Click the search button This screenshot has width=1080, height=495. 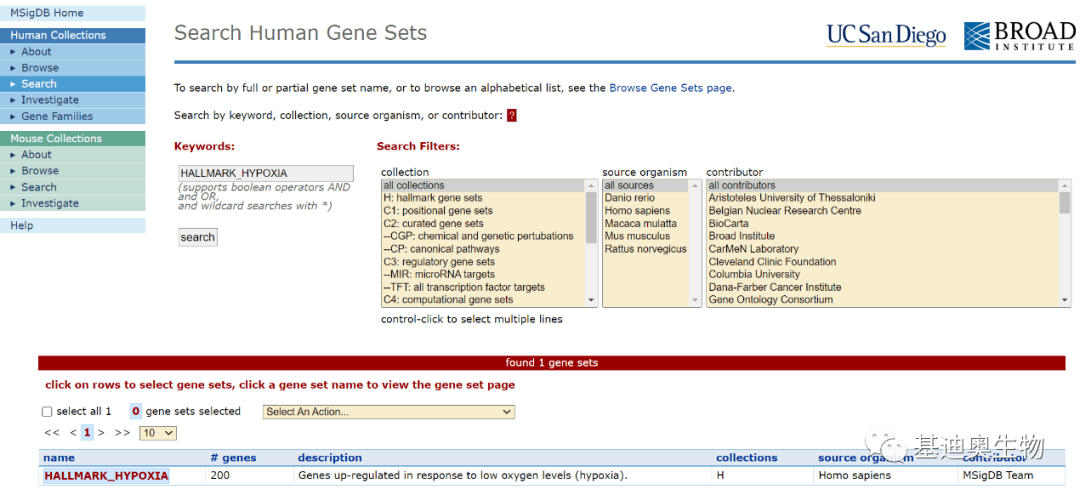click(198, 237)
